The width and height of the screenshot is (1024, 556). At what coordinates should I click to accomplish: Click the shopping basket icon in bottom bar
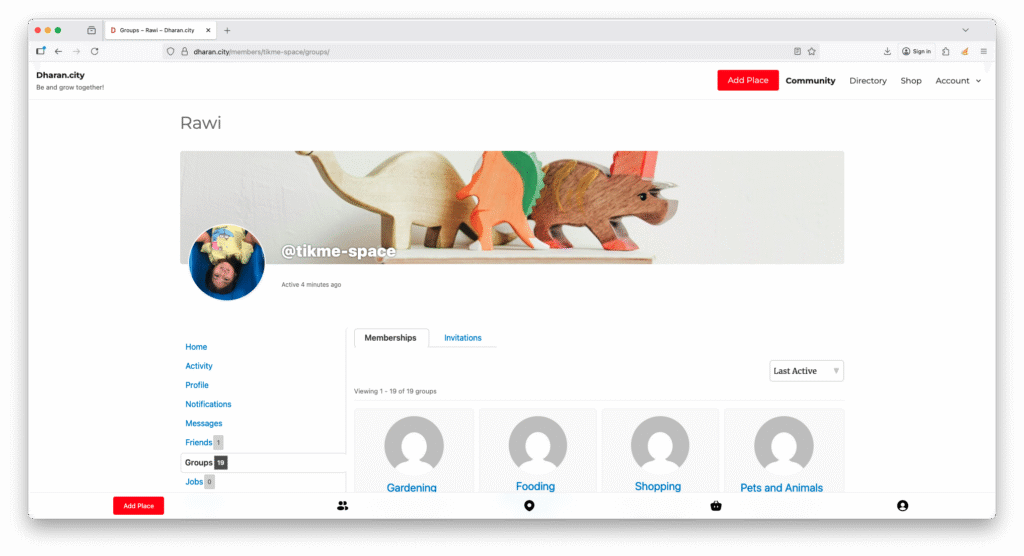(x=716, y=506)
